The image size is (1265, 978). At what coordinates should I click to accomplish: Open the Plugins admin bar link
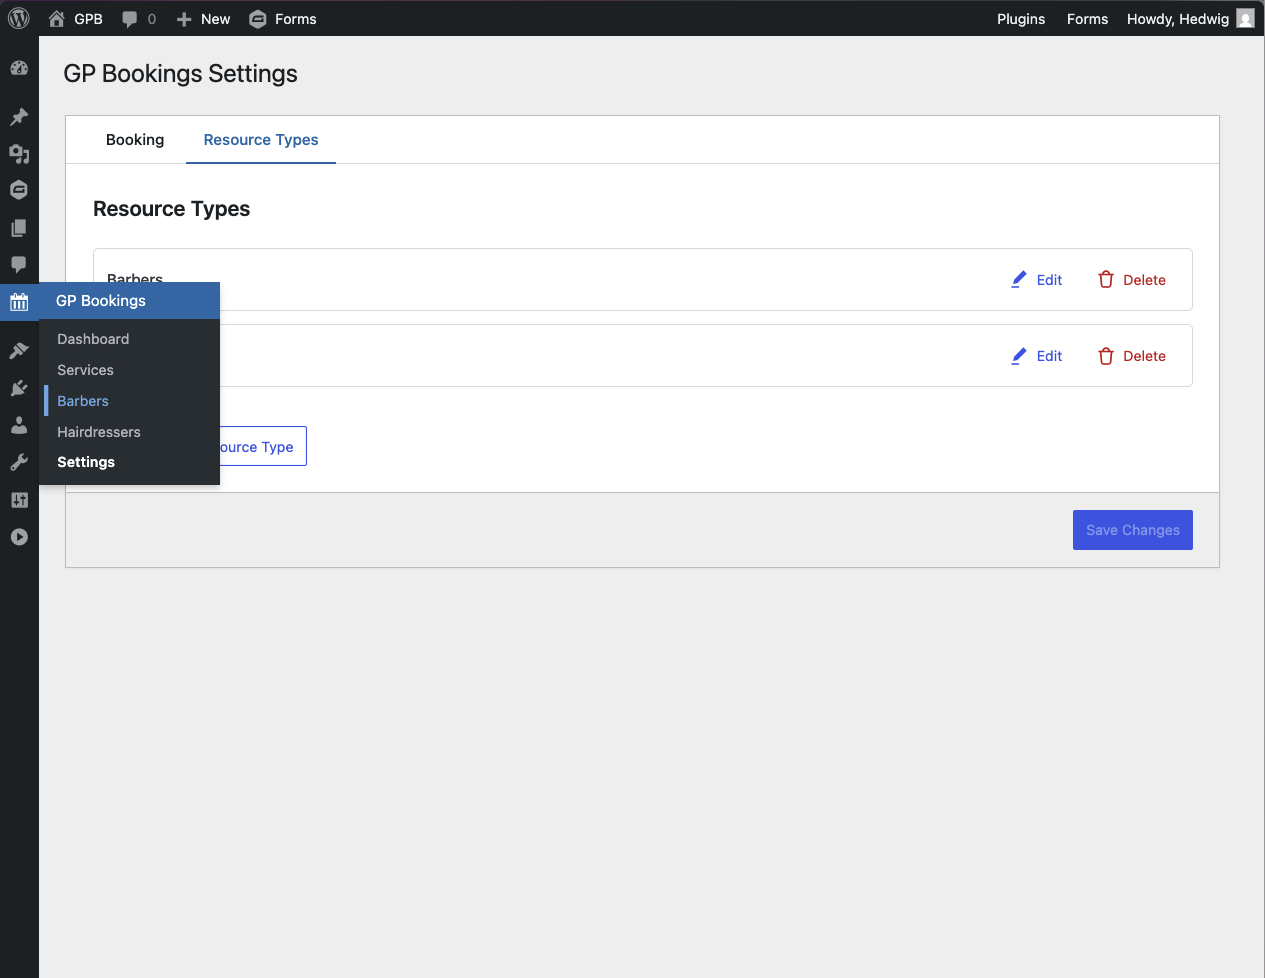1021,19
